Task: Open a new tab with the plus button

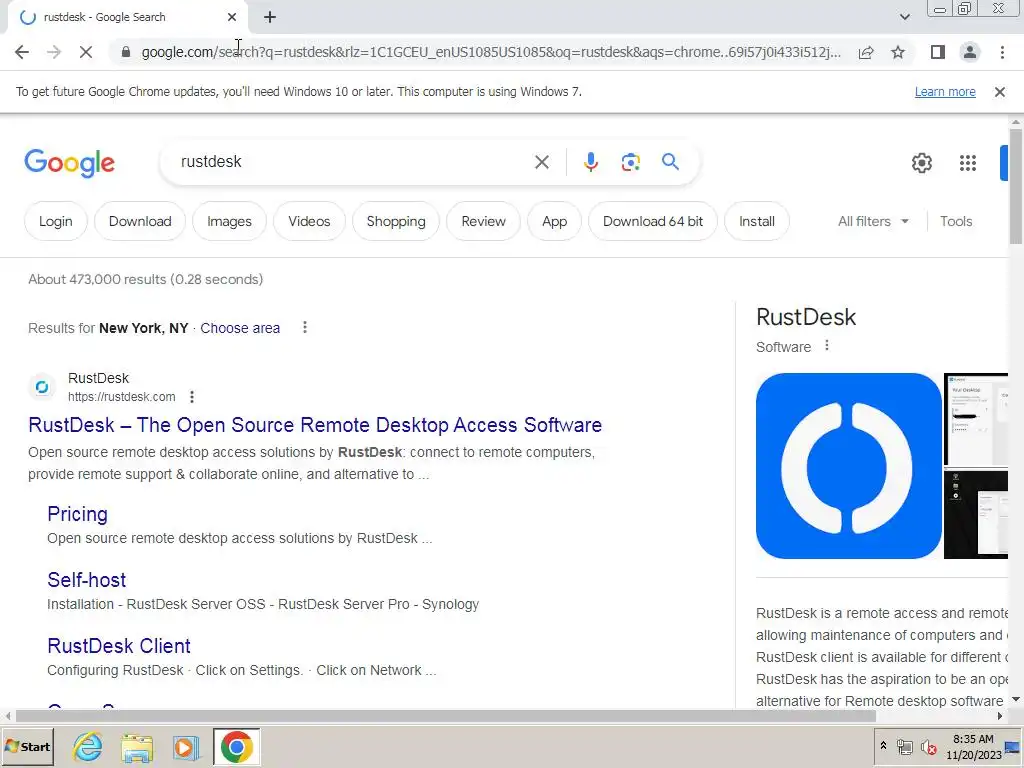Action: [x=270, y=17]
